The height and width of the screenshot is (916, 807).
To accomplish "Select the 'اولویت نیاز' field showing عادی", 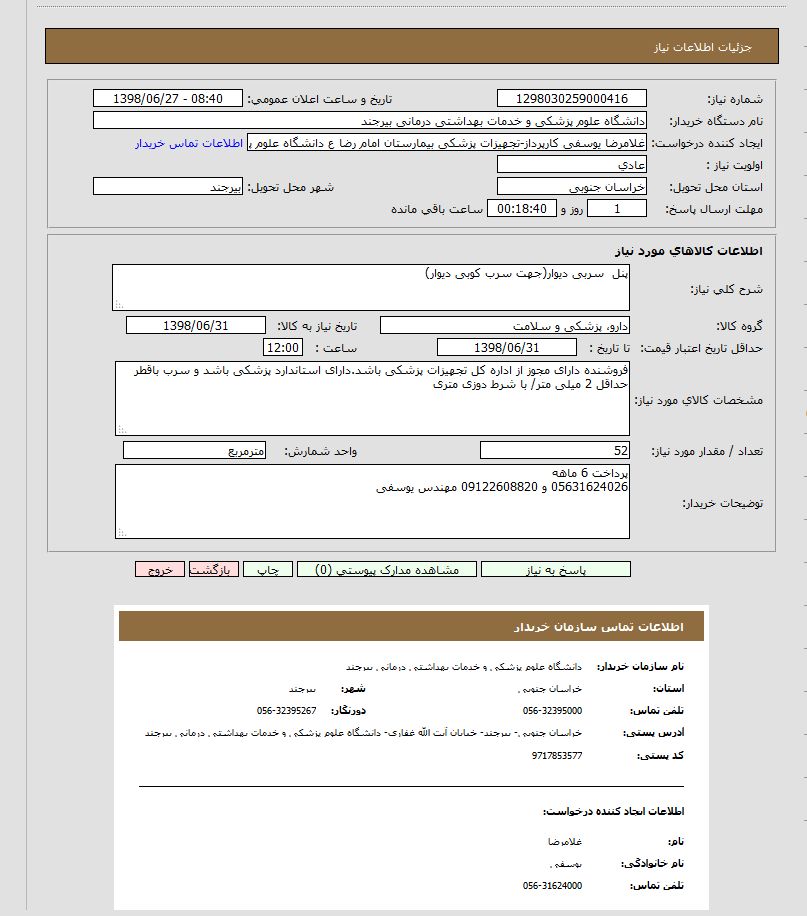I will click(x=571, y=165).
